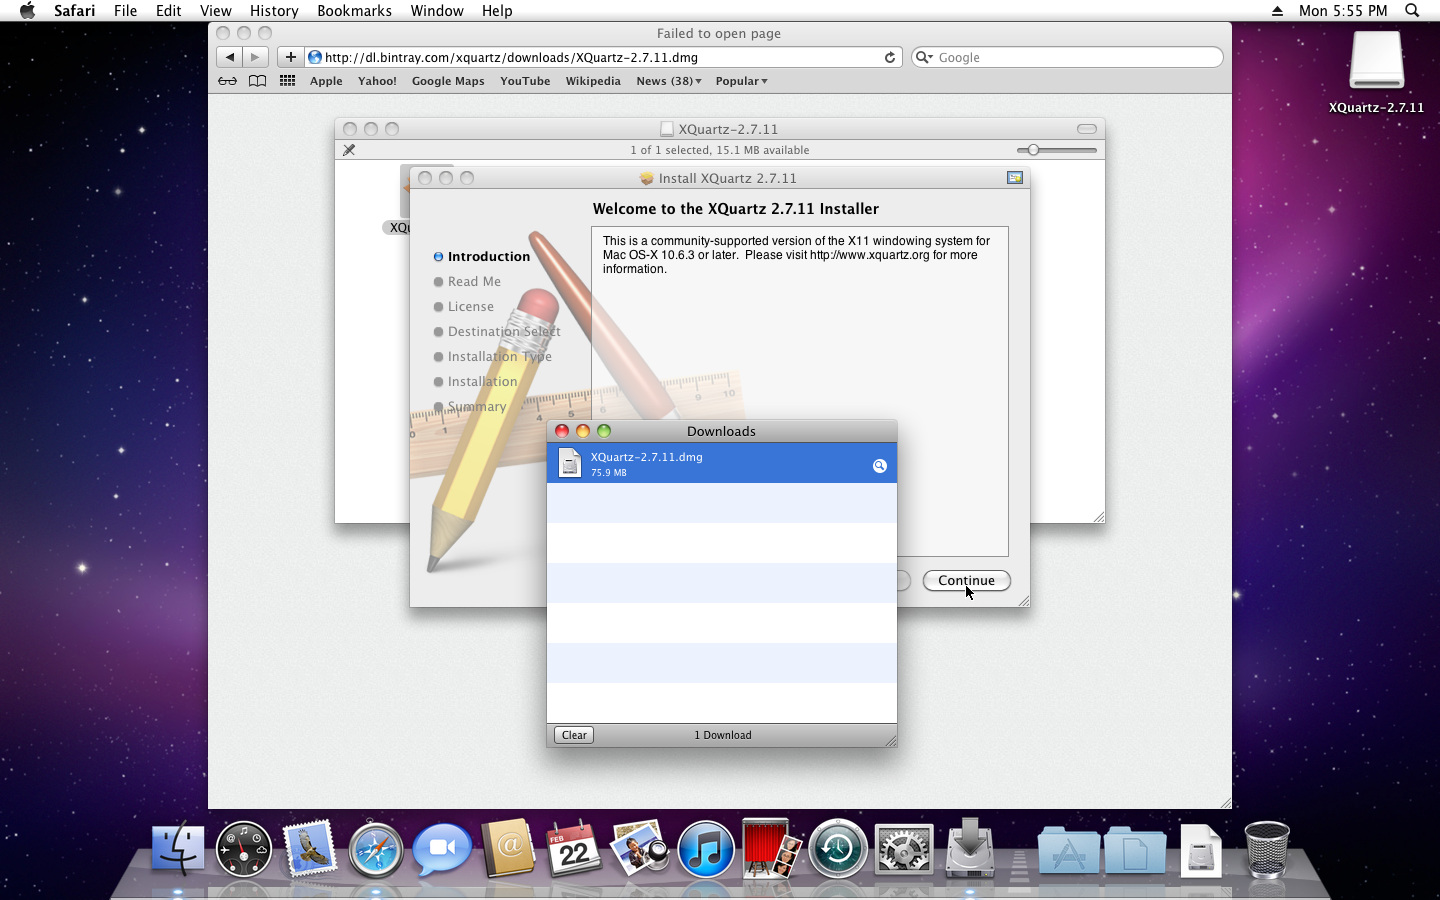The width and height of the screenshot is (1440, 900).
Task: Click the reload page icon in address bar
Action: (889, 58)
